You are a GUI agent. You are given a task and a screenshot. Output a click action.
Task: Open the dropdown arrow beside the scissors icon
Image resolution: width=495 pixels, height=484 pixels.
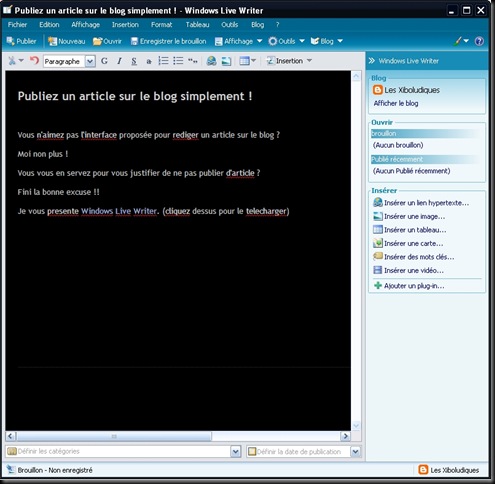point(21,61)
